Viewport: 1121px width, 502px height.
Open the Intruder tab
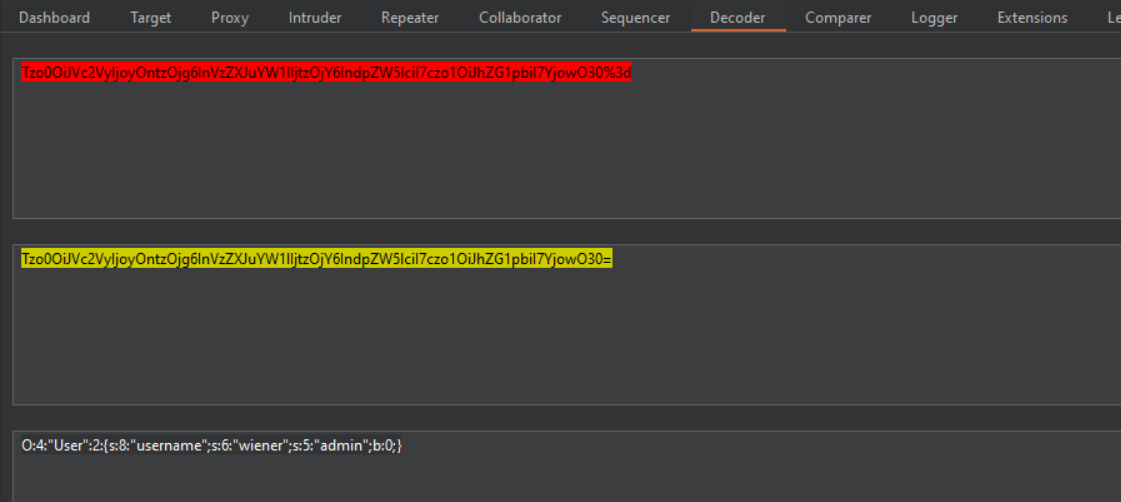point(315,18)
